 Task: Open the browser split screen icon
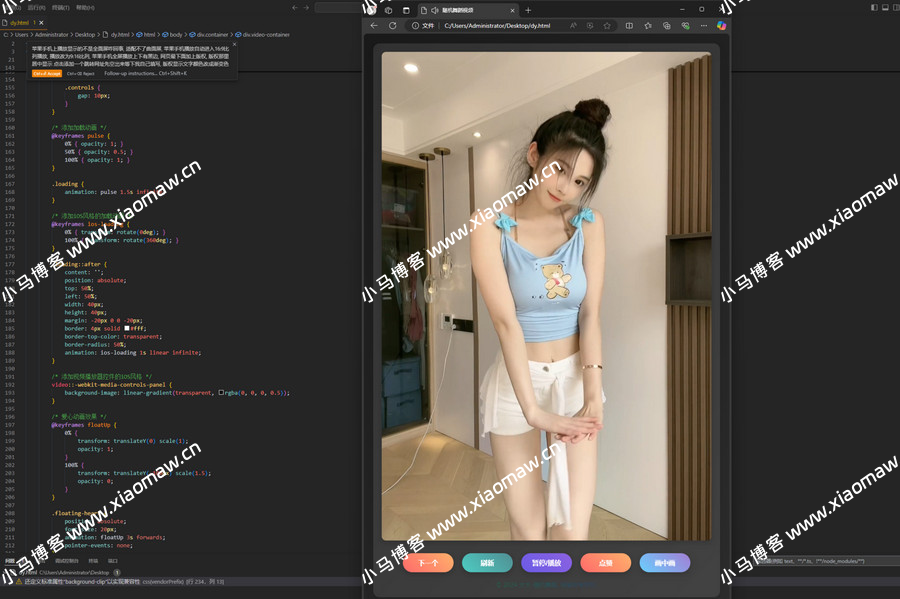click(x=628, y=25)
